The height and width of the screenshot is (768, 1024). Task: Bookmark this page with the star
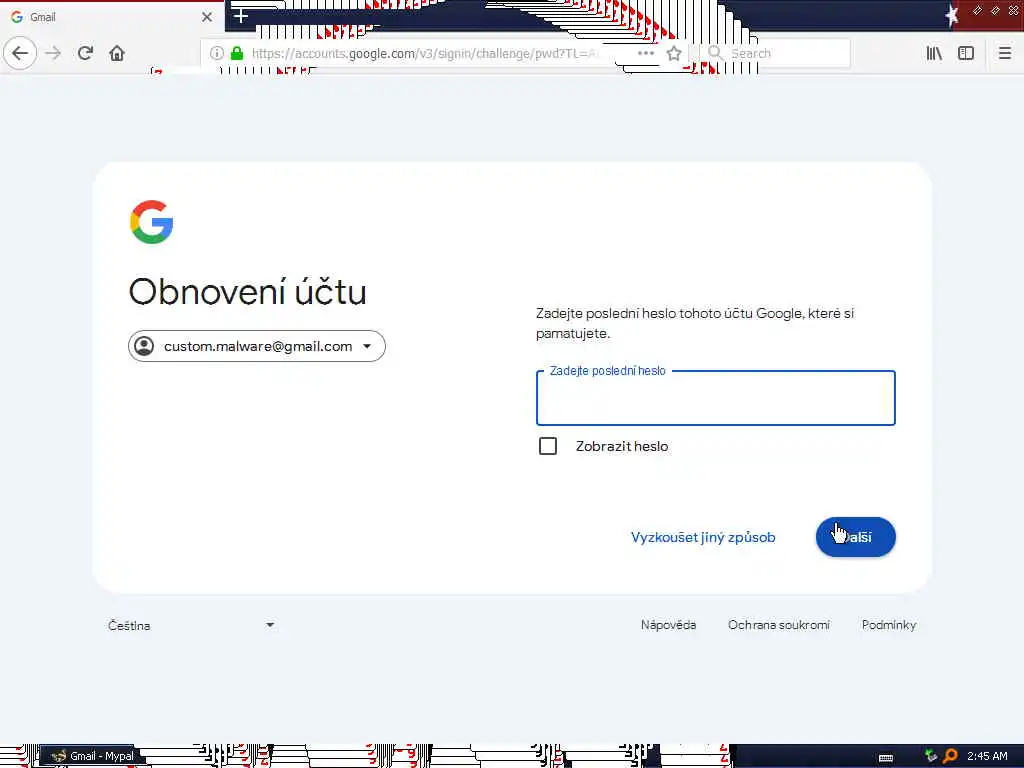[674, 53]
